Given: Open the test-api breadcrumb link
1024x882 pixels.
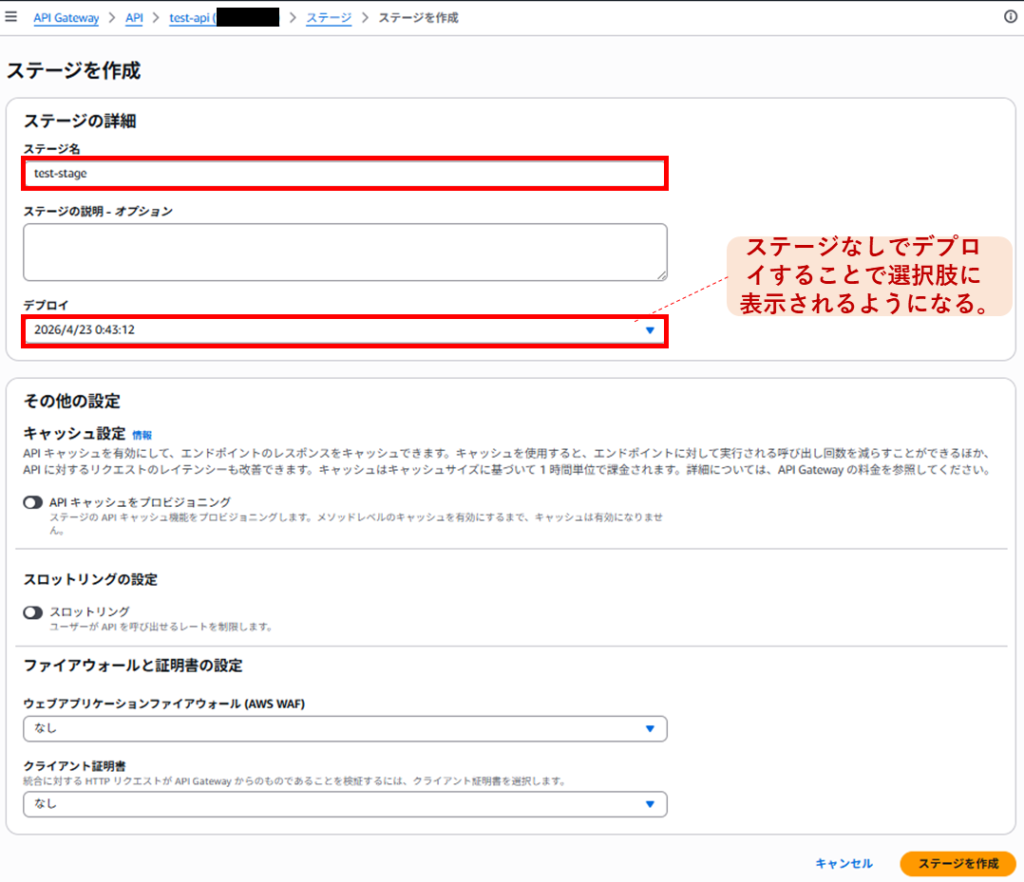Looking at the screenshot, I should pos(190,18).
